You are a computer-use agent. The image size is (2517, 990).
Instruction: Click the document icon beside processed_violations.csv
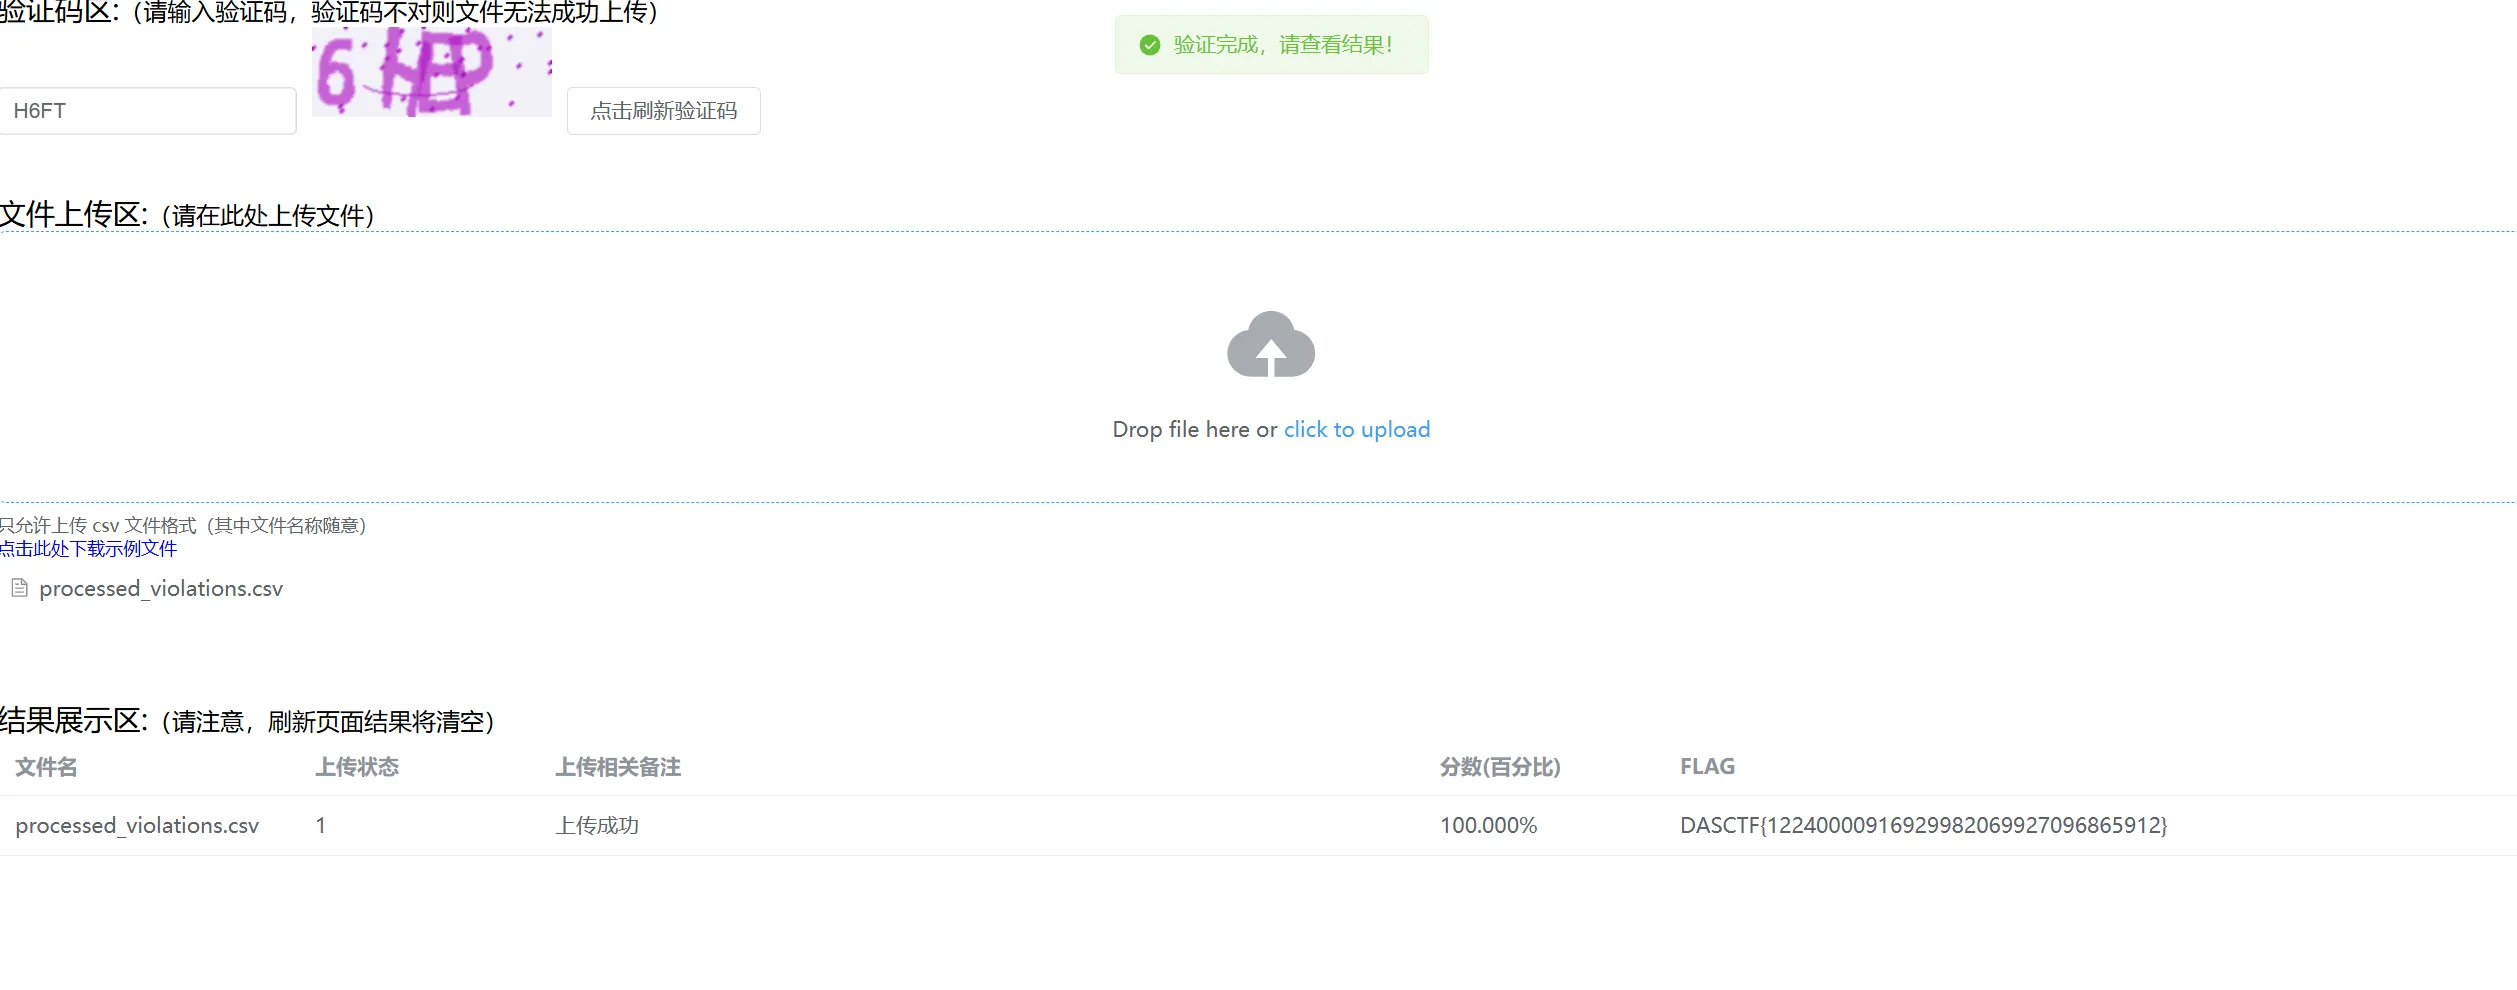tap(19, 588)
